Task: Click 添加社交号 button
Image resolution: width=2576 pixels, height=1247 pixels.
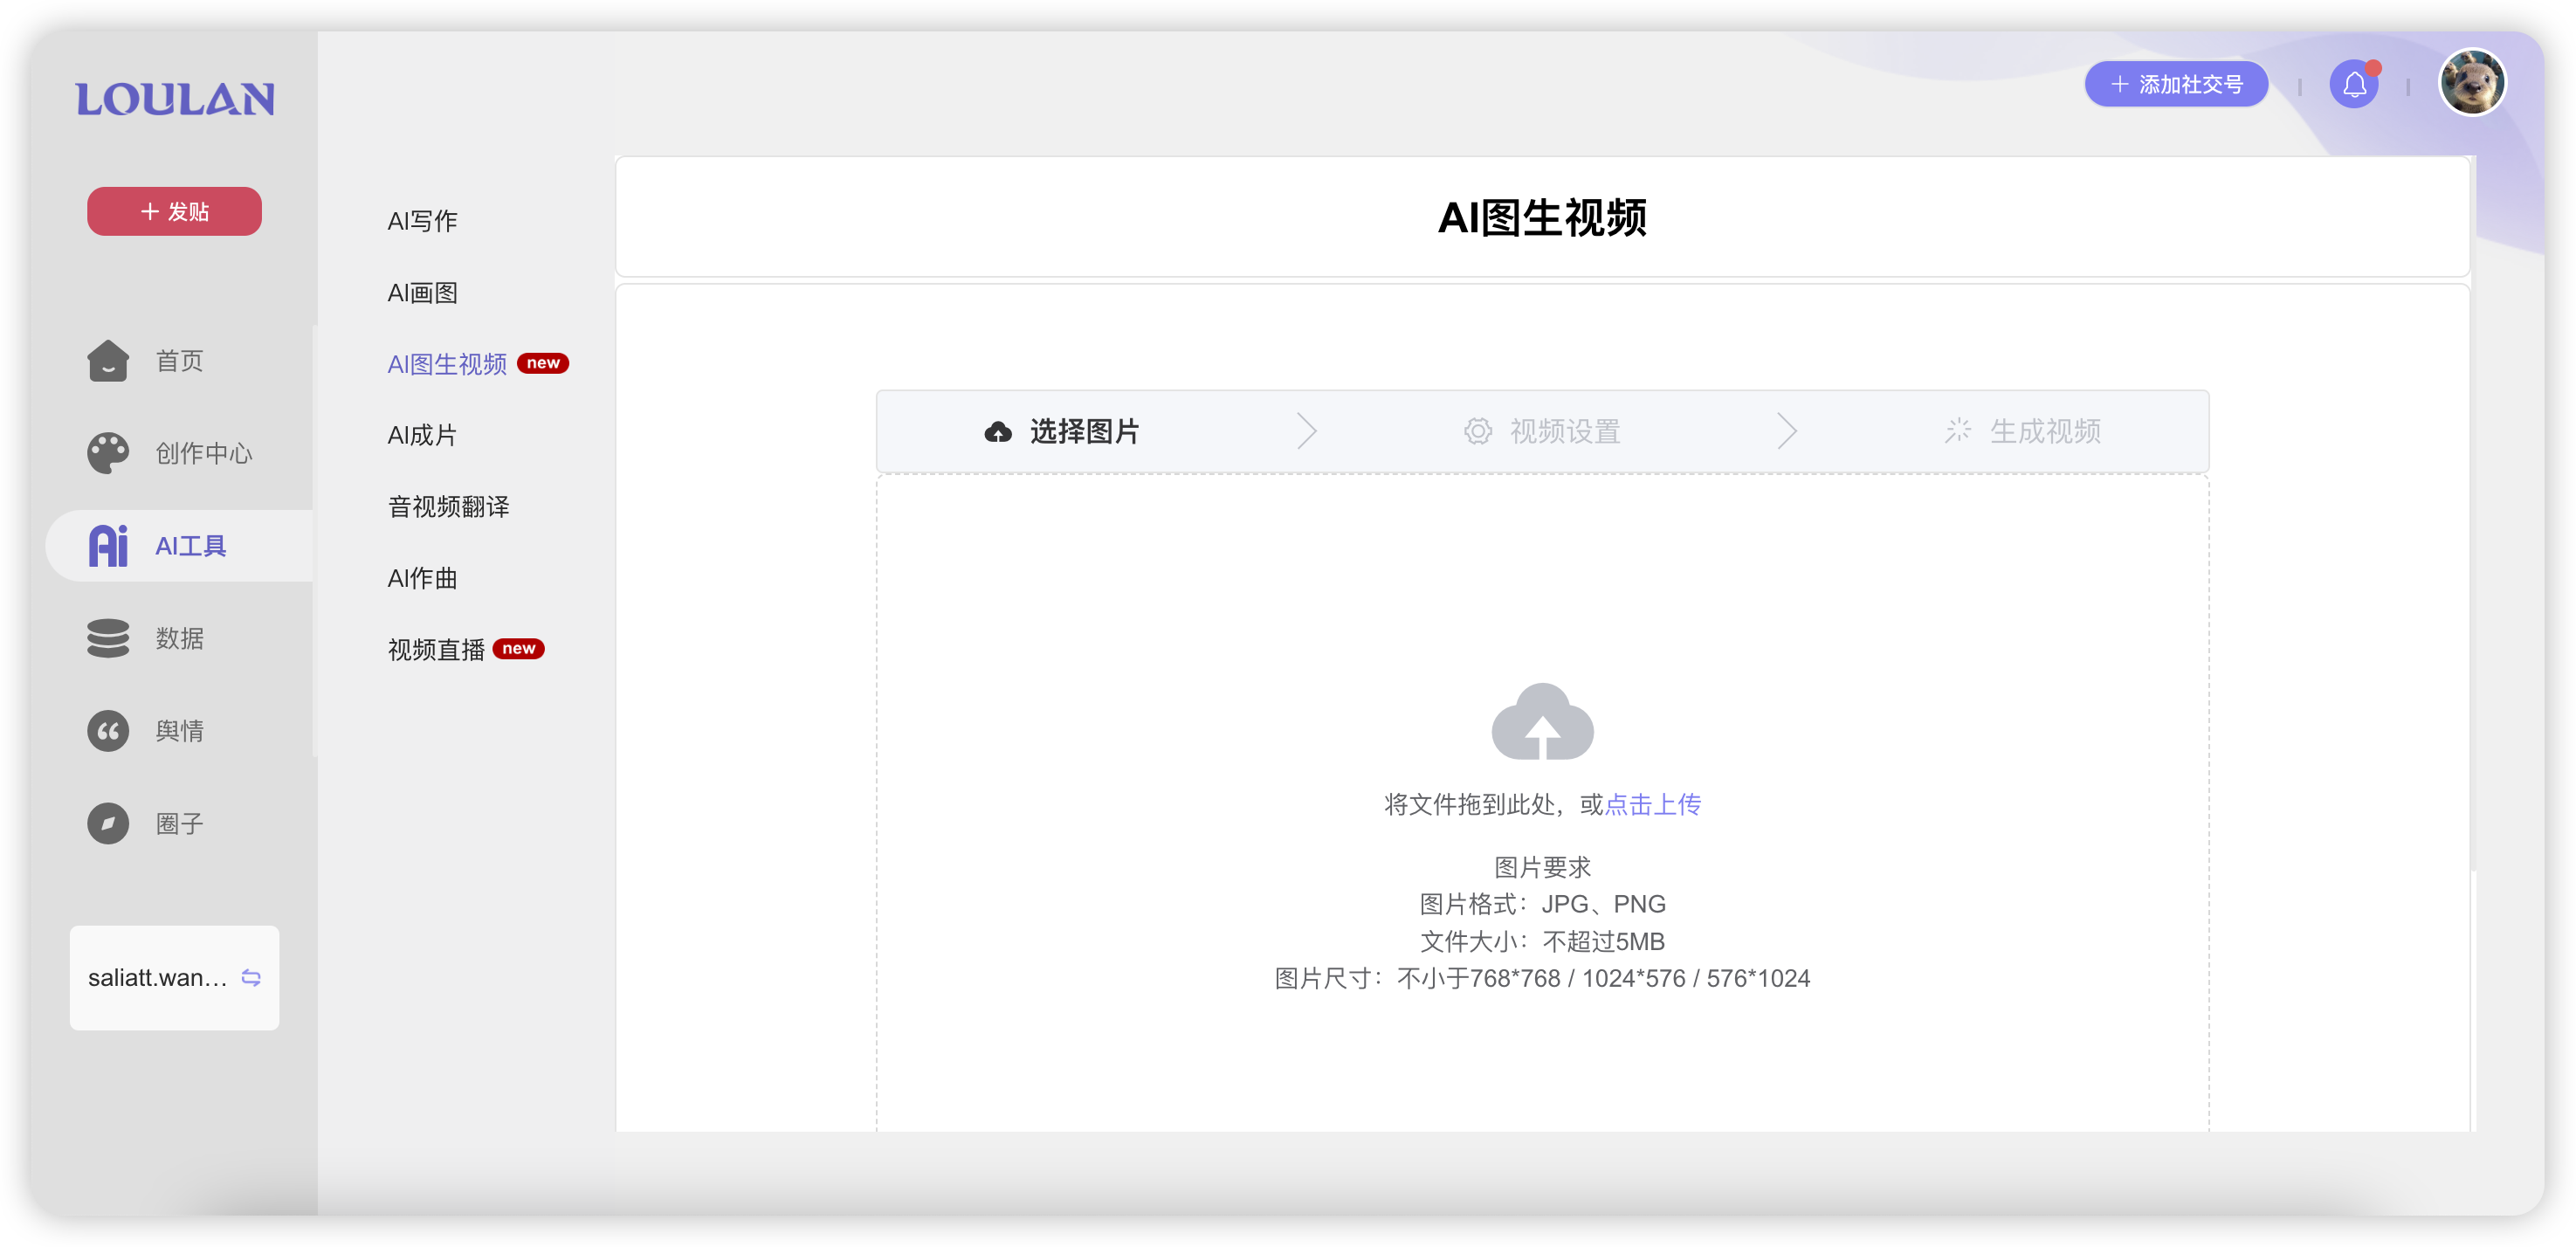Action: [x=2176, y=84]
